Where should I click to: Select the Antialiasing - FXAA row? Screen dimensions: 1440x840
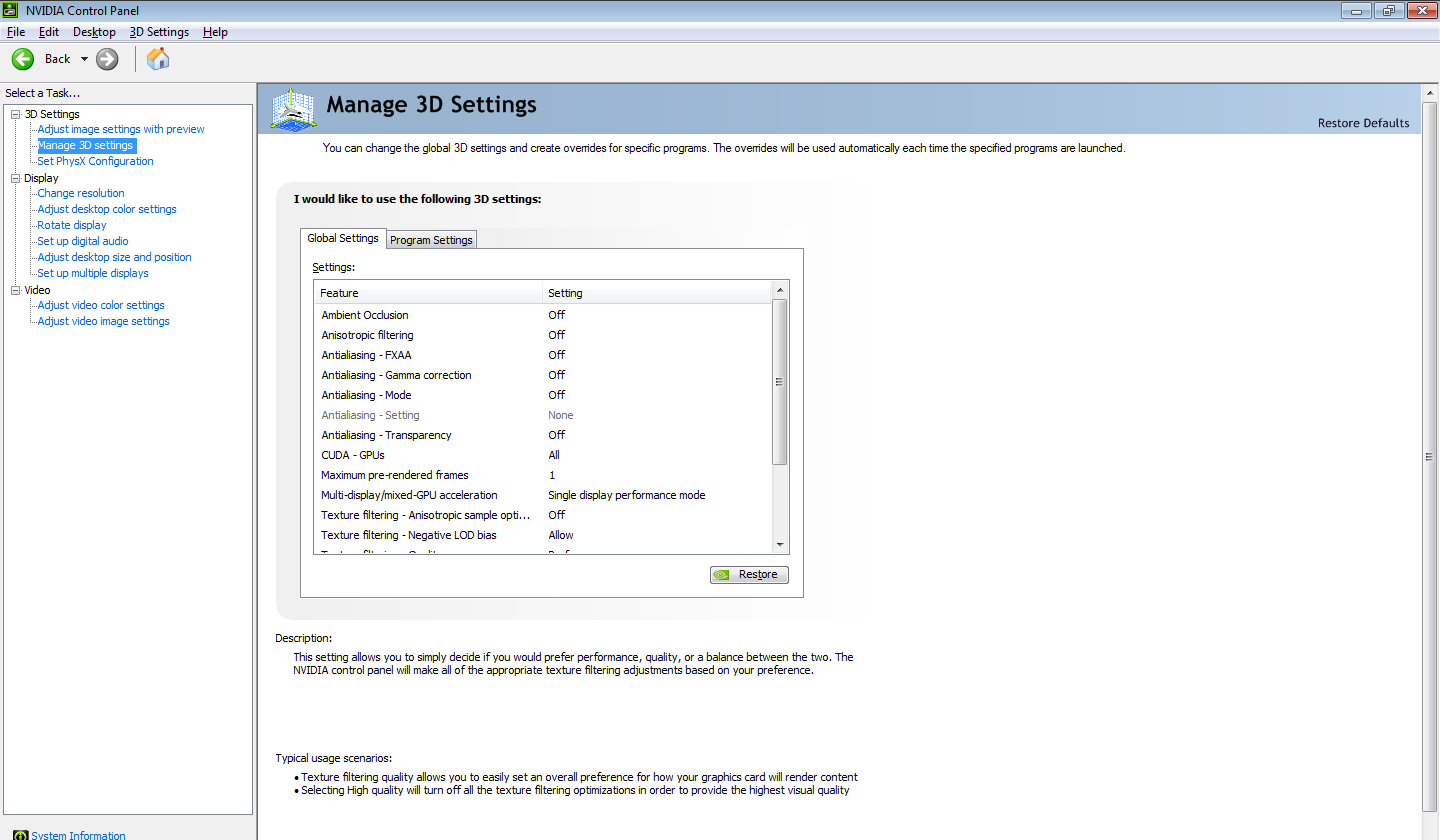543,355
